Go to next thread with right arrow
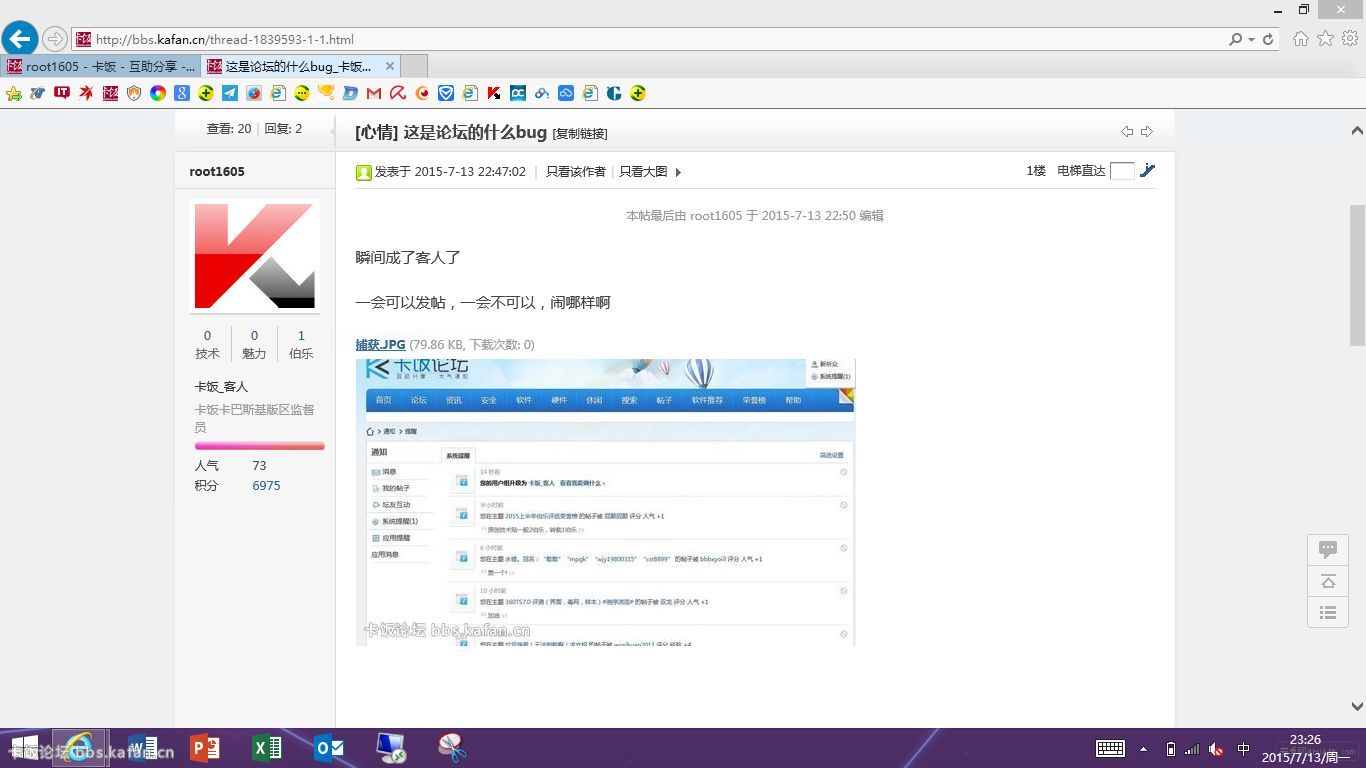Viewport: 1366px width, 768px height. pyautogui.click(x=1147, y=132)
